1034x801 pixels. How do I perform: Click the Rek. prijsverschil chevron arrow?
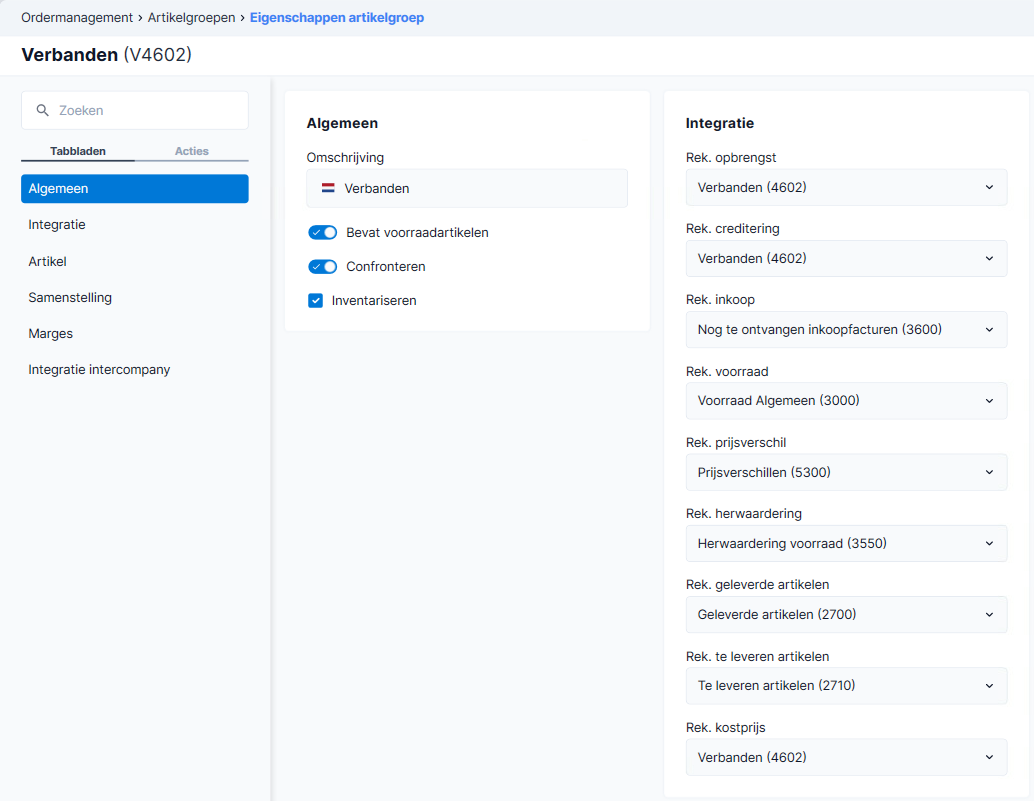tap(989, 472)
